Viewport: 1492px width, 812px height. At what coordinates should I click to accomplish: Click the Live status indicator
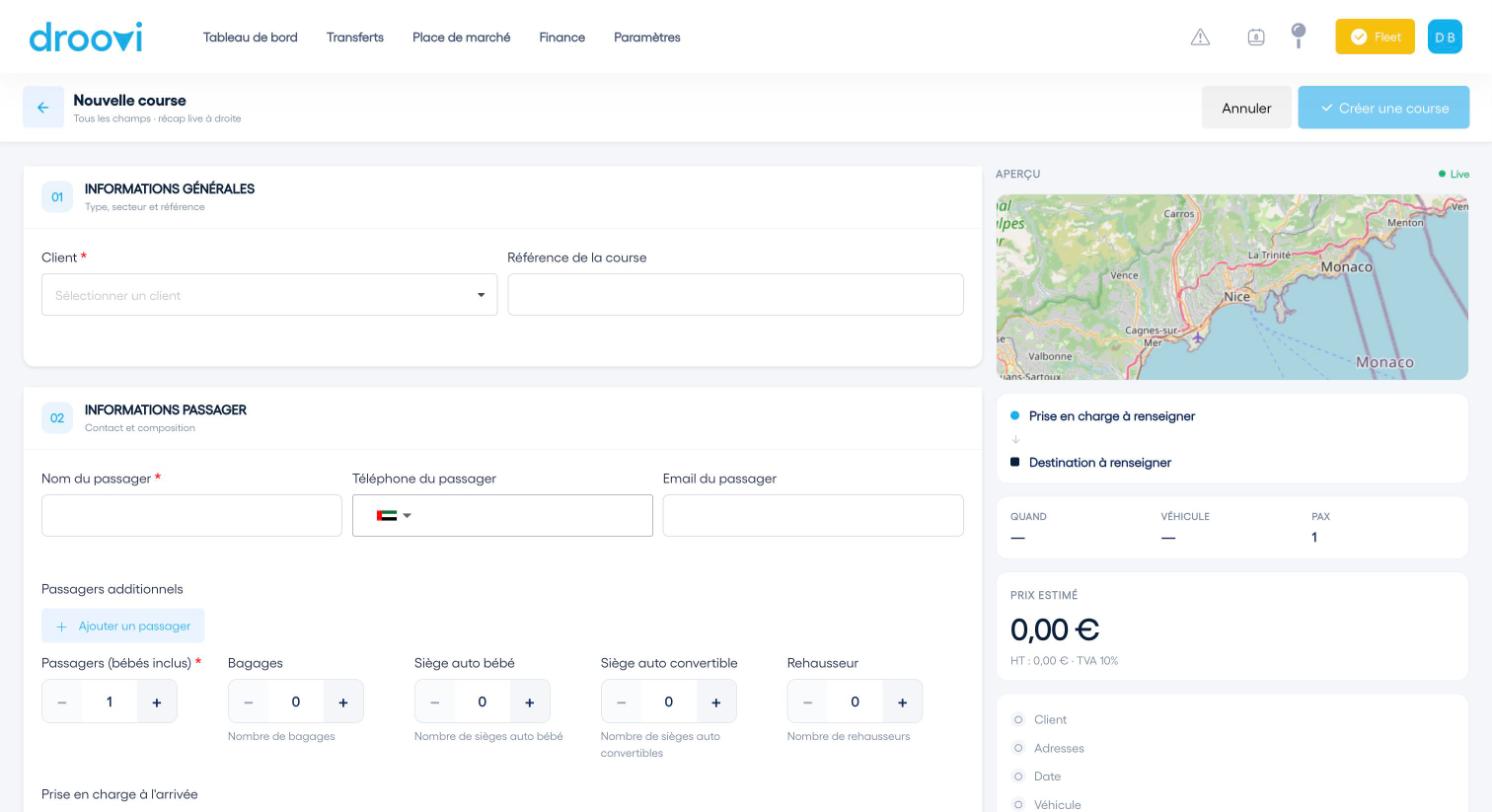tap(1454, 174)
